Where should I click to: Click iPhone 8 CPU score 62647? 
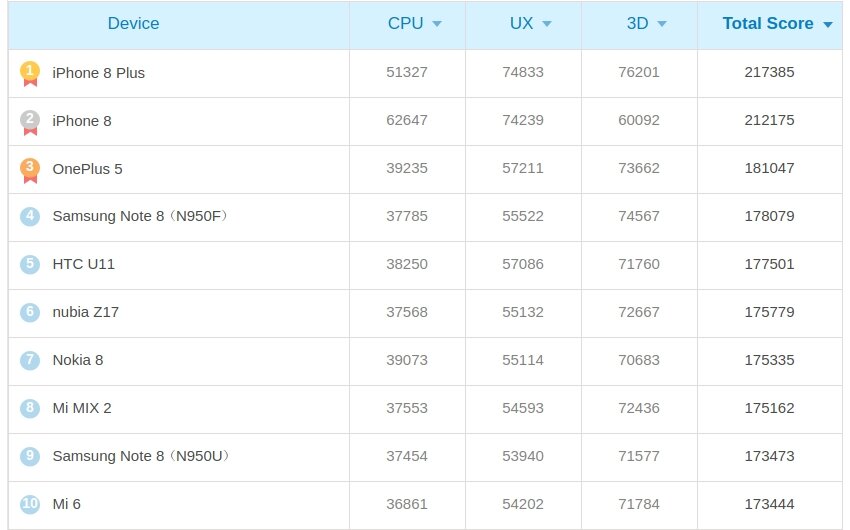pos(407,120)
